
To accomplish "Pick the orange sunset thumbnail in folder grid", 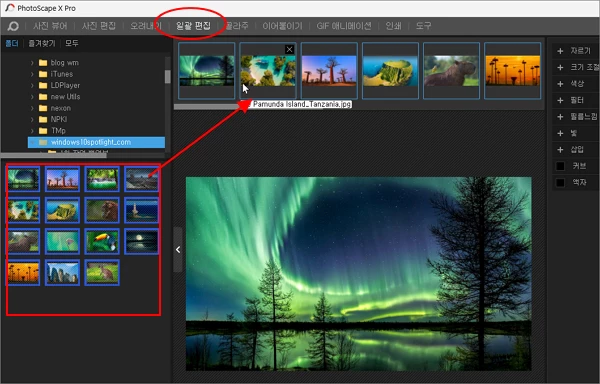I will (x=23, y=273).
